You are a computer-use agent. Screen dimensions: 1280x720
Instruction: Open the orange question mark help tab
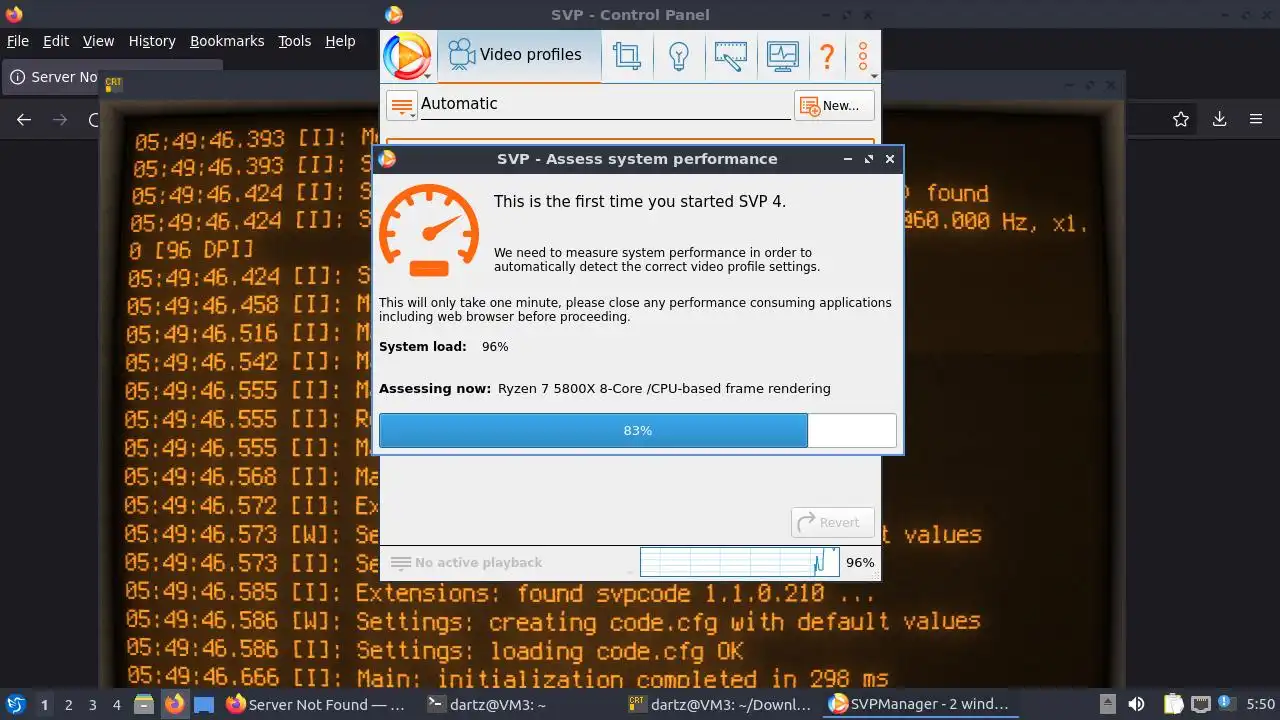coord(827,55)
